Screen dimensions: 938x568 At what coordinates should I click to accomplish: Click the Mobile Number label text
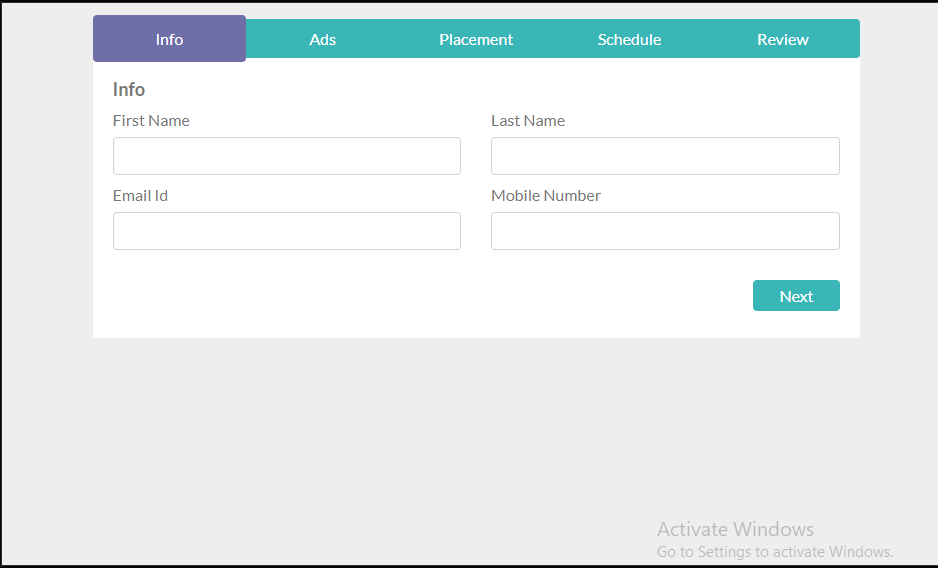click(x=546, y=196)
